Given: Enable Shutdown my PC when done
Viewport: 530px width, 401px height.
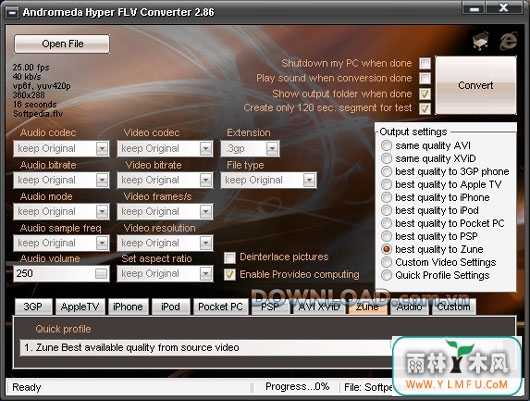Looking at the screenshot, I should click(x=425, y=63).
